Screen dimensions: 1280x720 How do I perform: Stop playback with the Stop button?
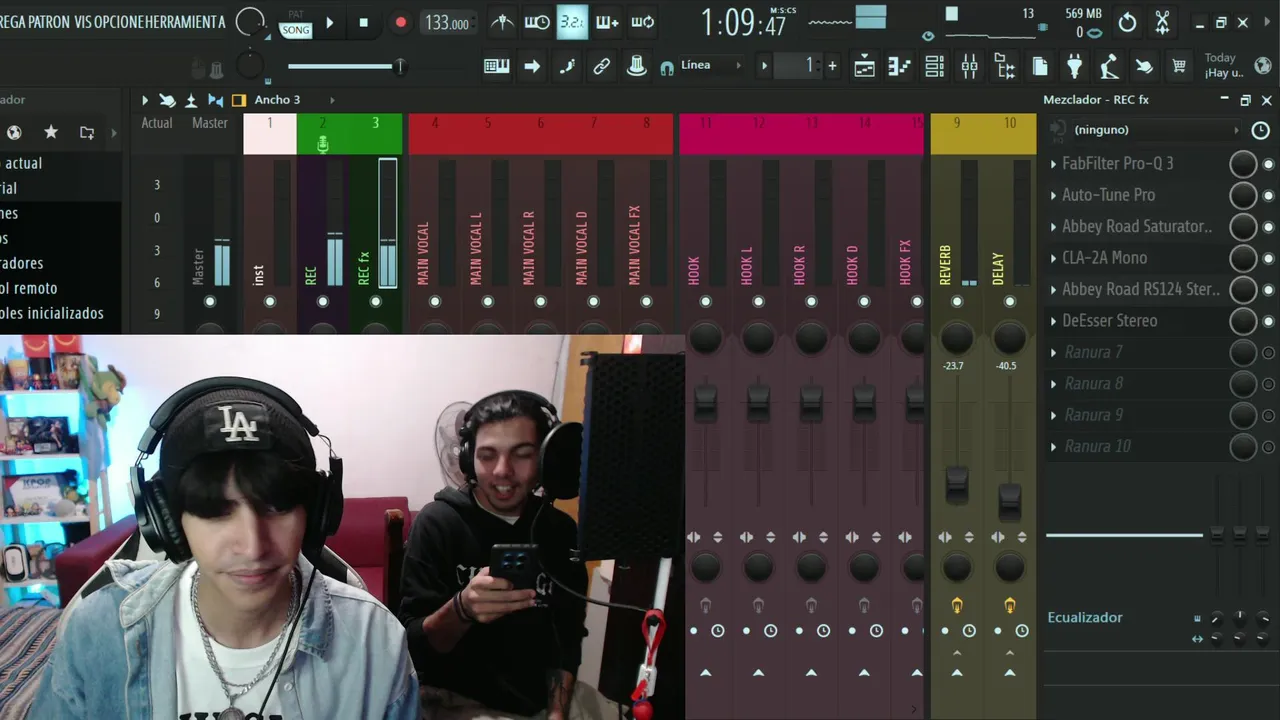coord(363,22)
